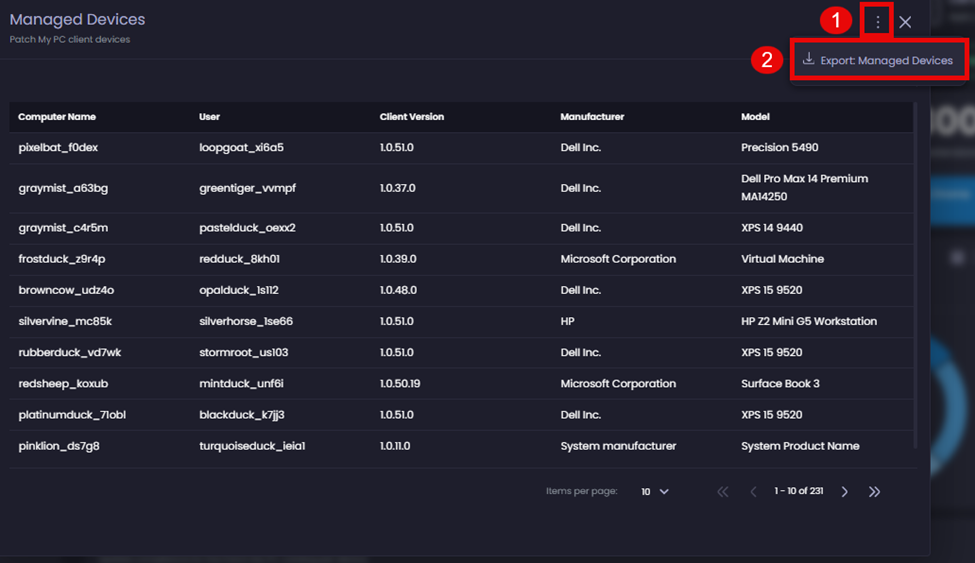975x563 pixels.
Task: Close the Managed Devices panel
Action: (x=905, y=22)
